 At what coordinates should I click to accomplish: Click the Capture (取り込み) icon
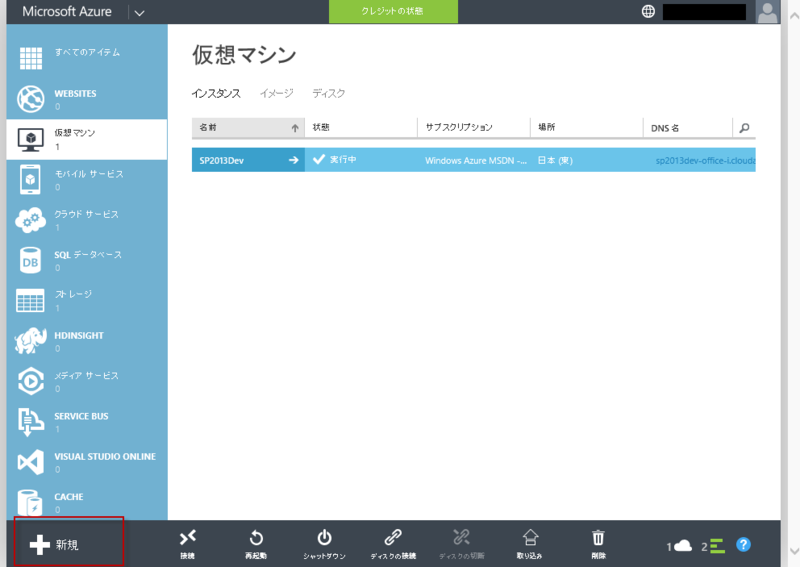530,537
